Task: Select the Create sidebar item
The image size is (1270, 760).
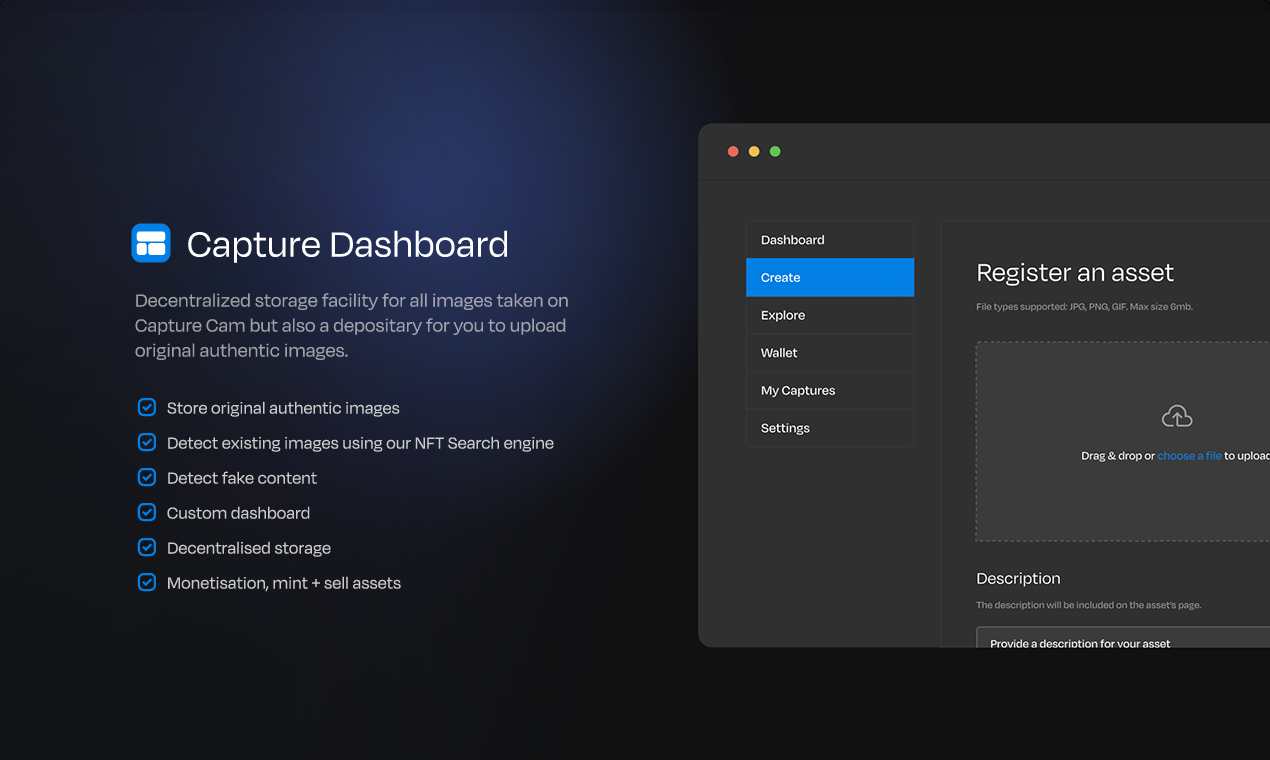Action: coord(830,277)
